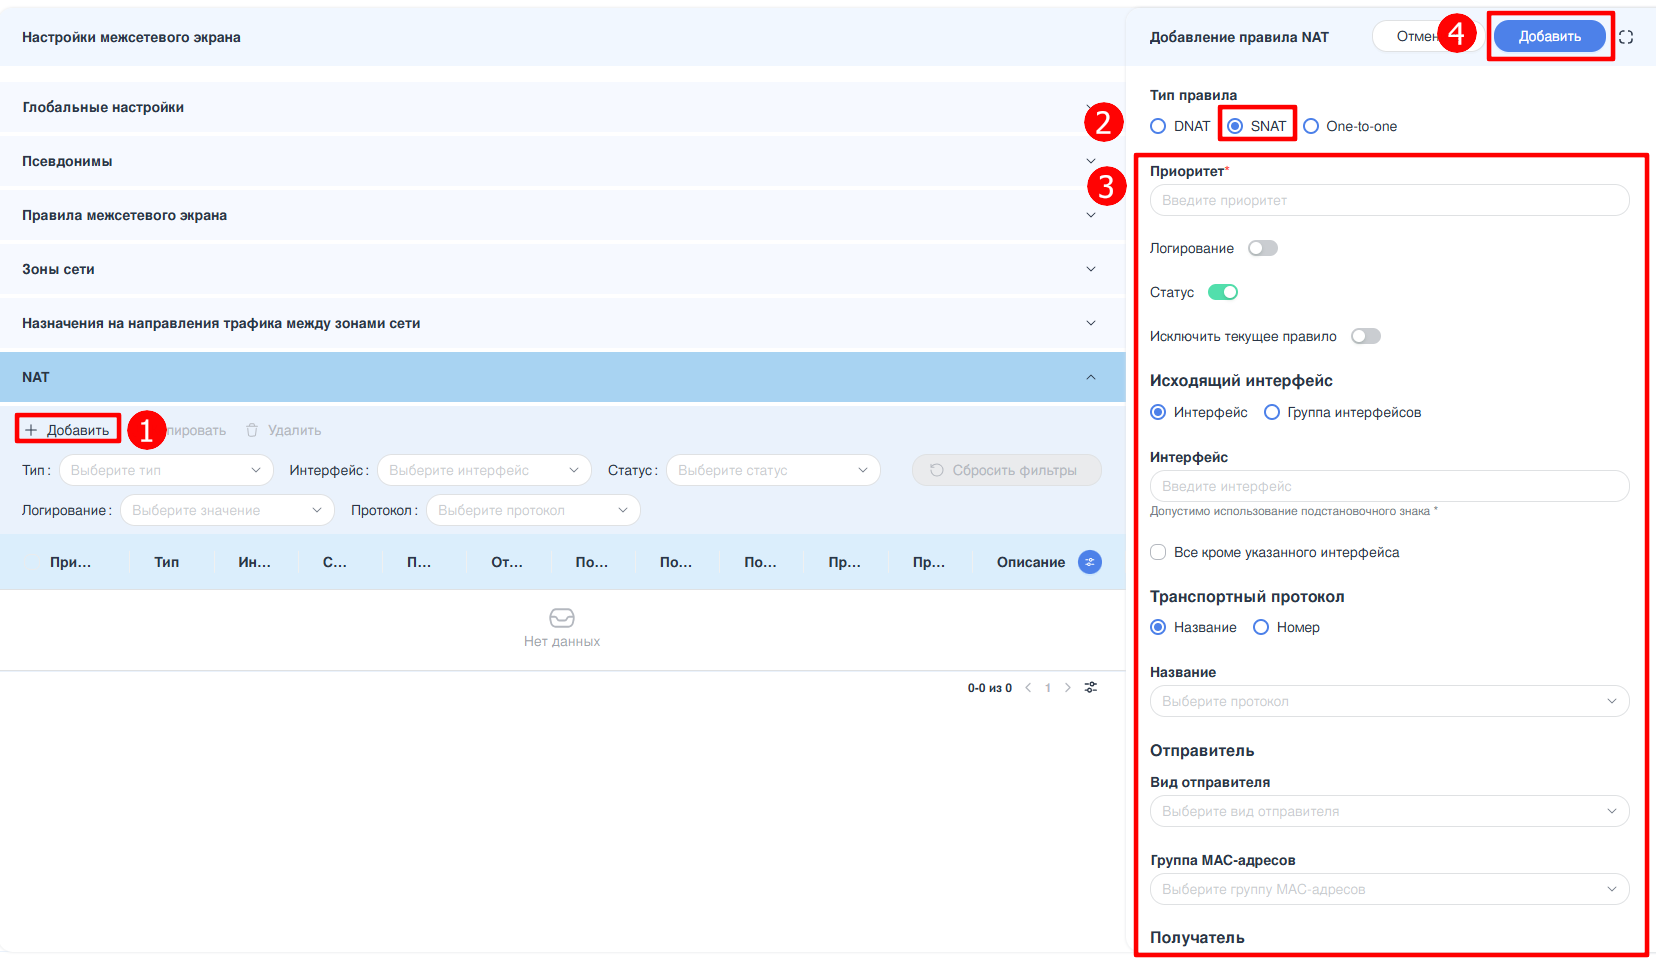Click the blue Добавить button in panel header

(x=1549, y=37)
